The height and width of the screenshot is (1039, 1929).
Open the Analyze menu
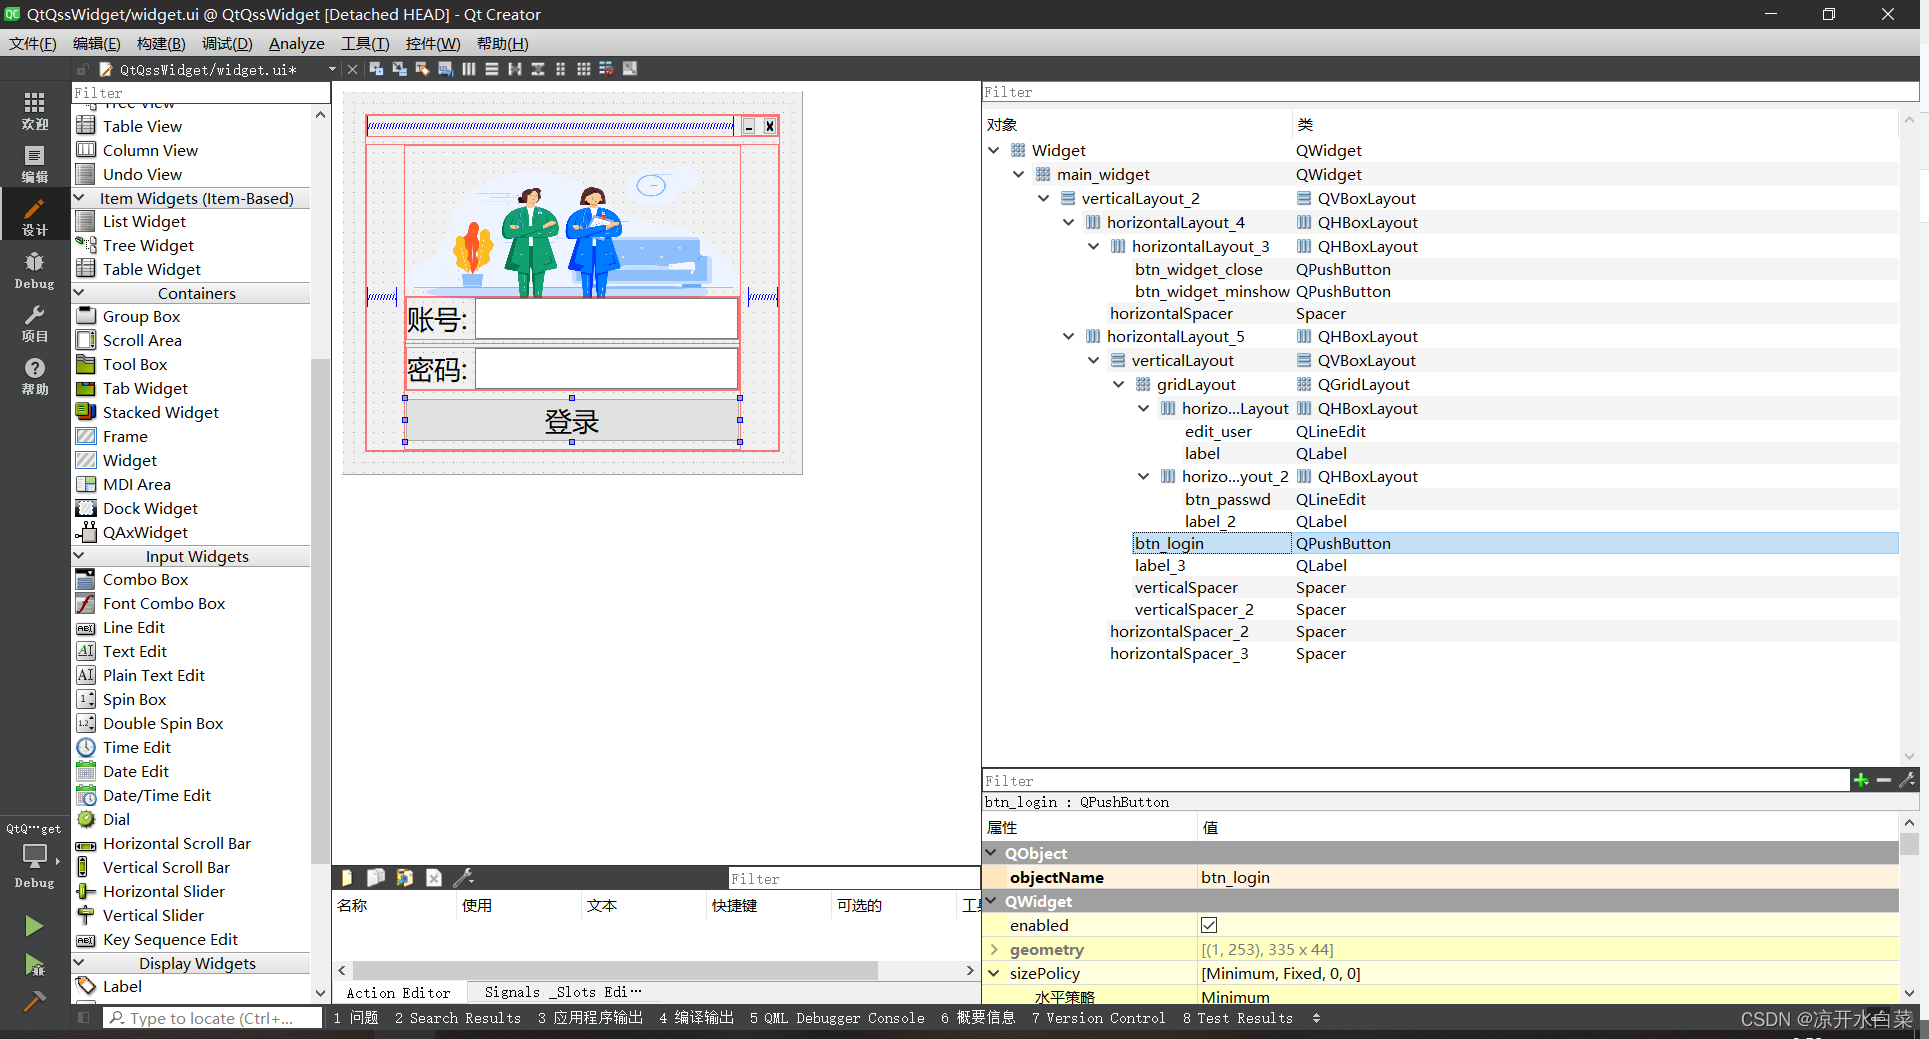click(x=296, y=43)
